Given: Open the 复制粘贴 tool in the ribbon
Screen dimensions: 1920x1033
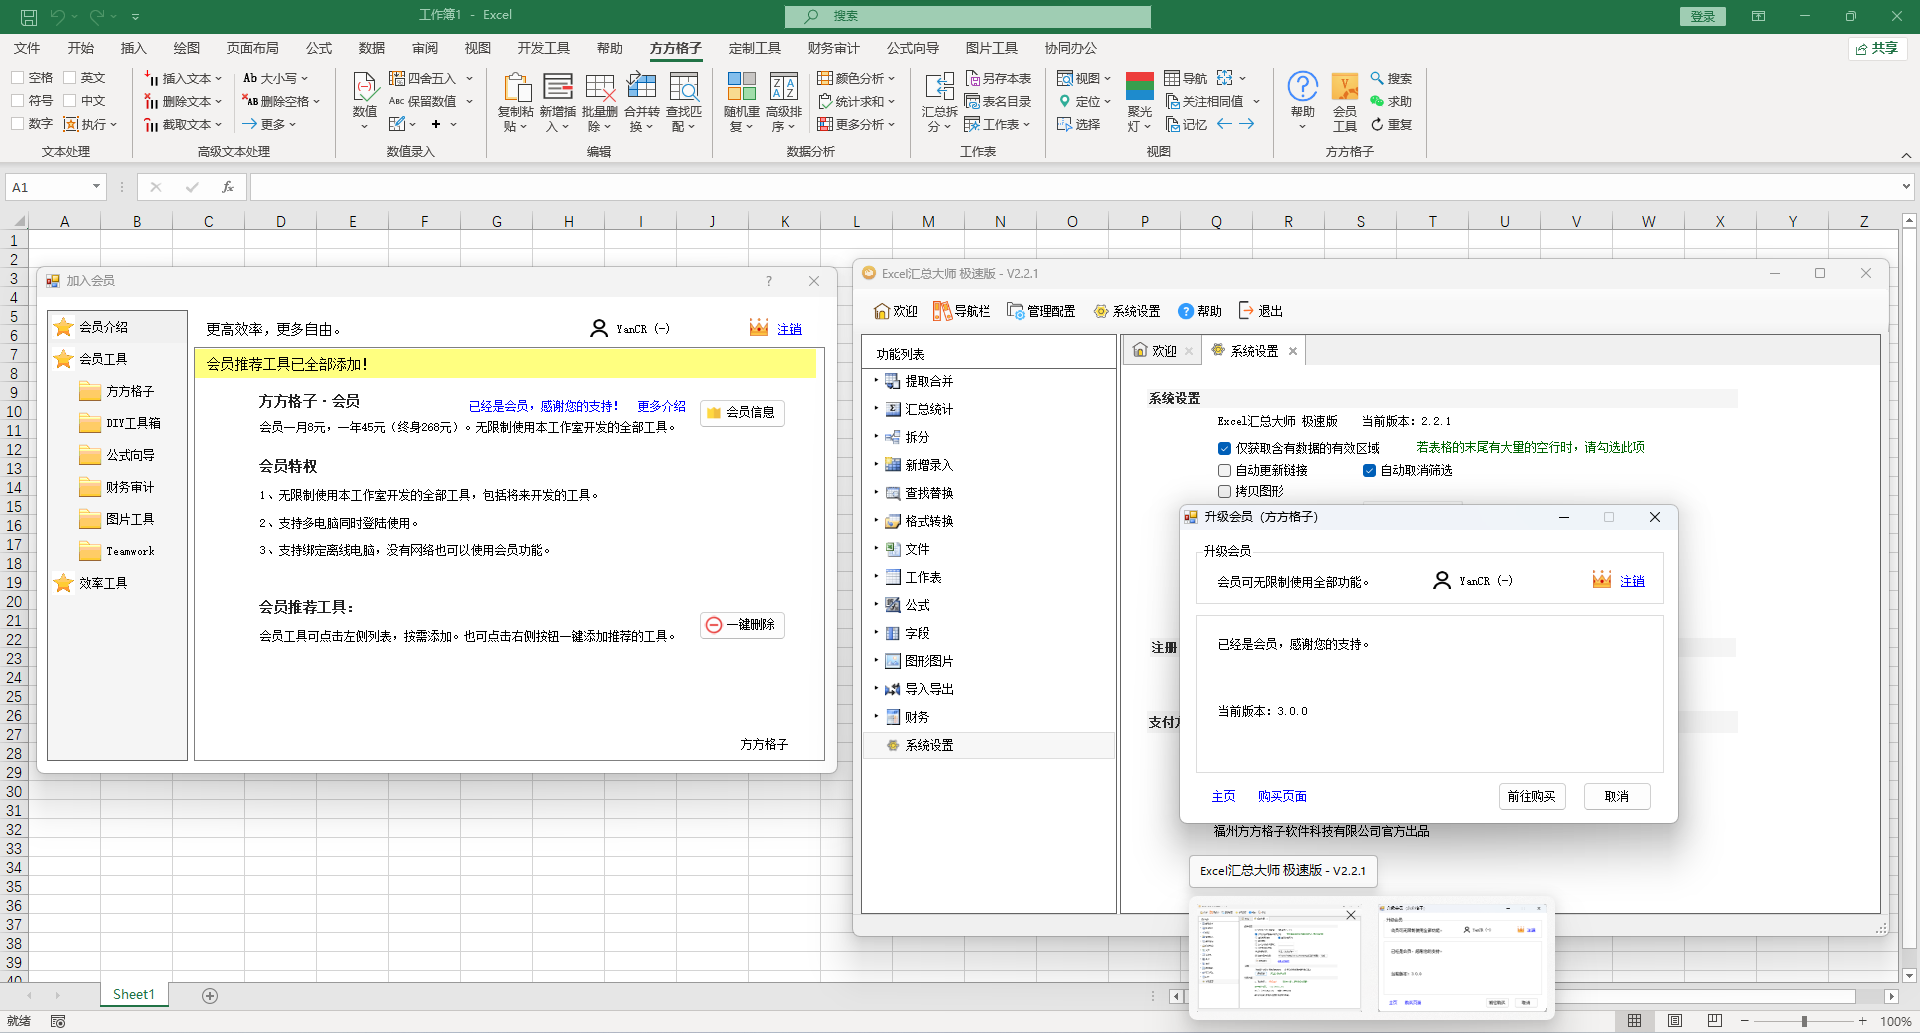Looking at the screenshot, I should coord(516,102).
